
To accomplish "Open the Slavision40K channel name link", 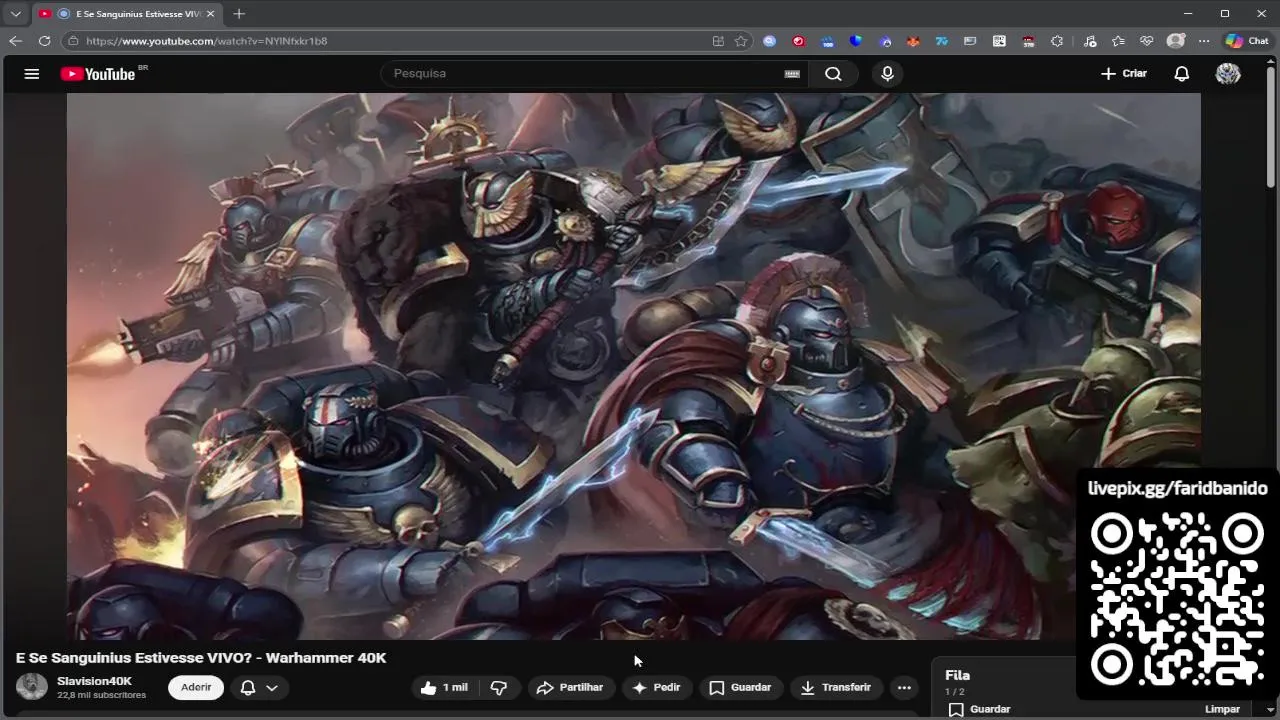I will (x=94, y=681).
